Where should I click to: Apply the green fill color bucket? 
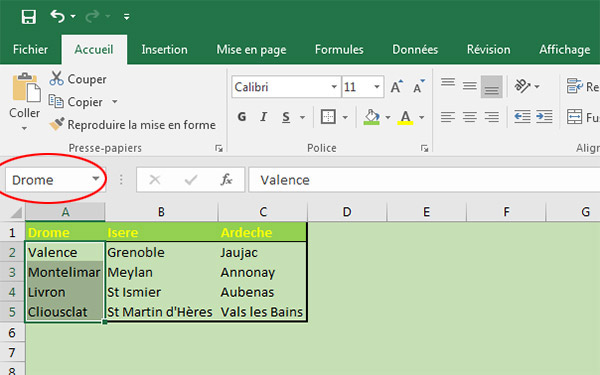(372, 117)
